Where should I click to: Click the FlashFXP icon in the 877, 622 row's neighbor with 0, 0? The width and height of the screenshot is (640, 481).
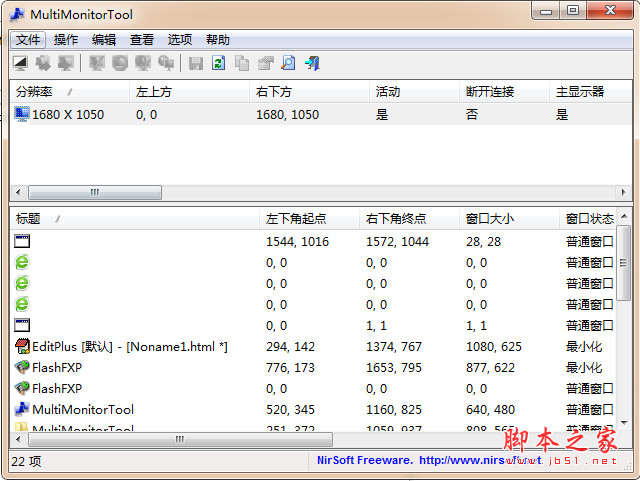pos(22,388)
